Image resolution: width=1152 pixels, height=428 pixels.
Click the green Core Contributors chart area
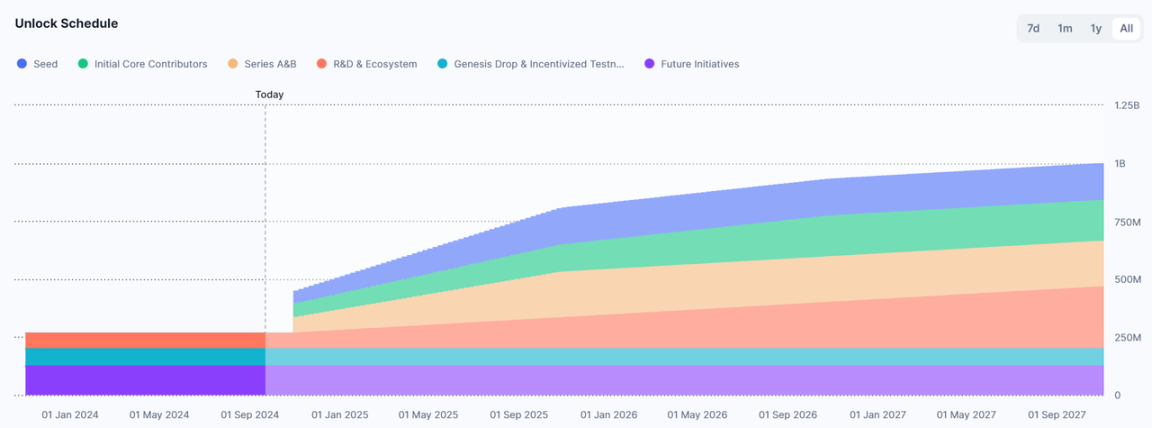(800, 238)
